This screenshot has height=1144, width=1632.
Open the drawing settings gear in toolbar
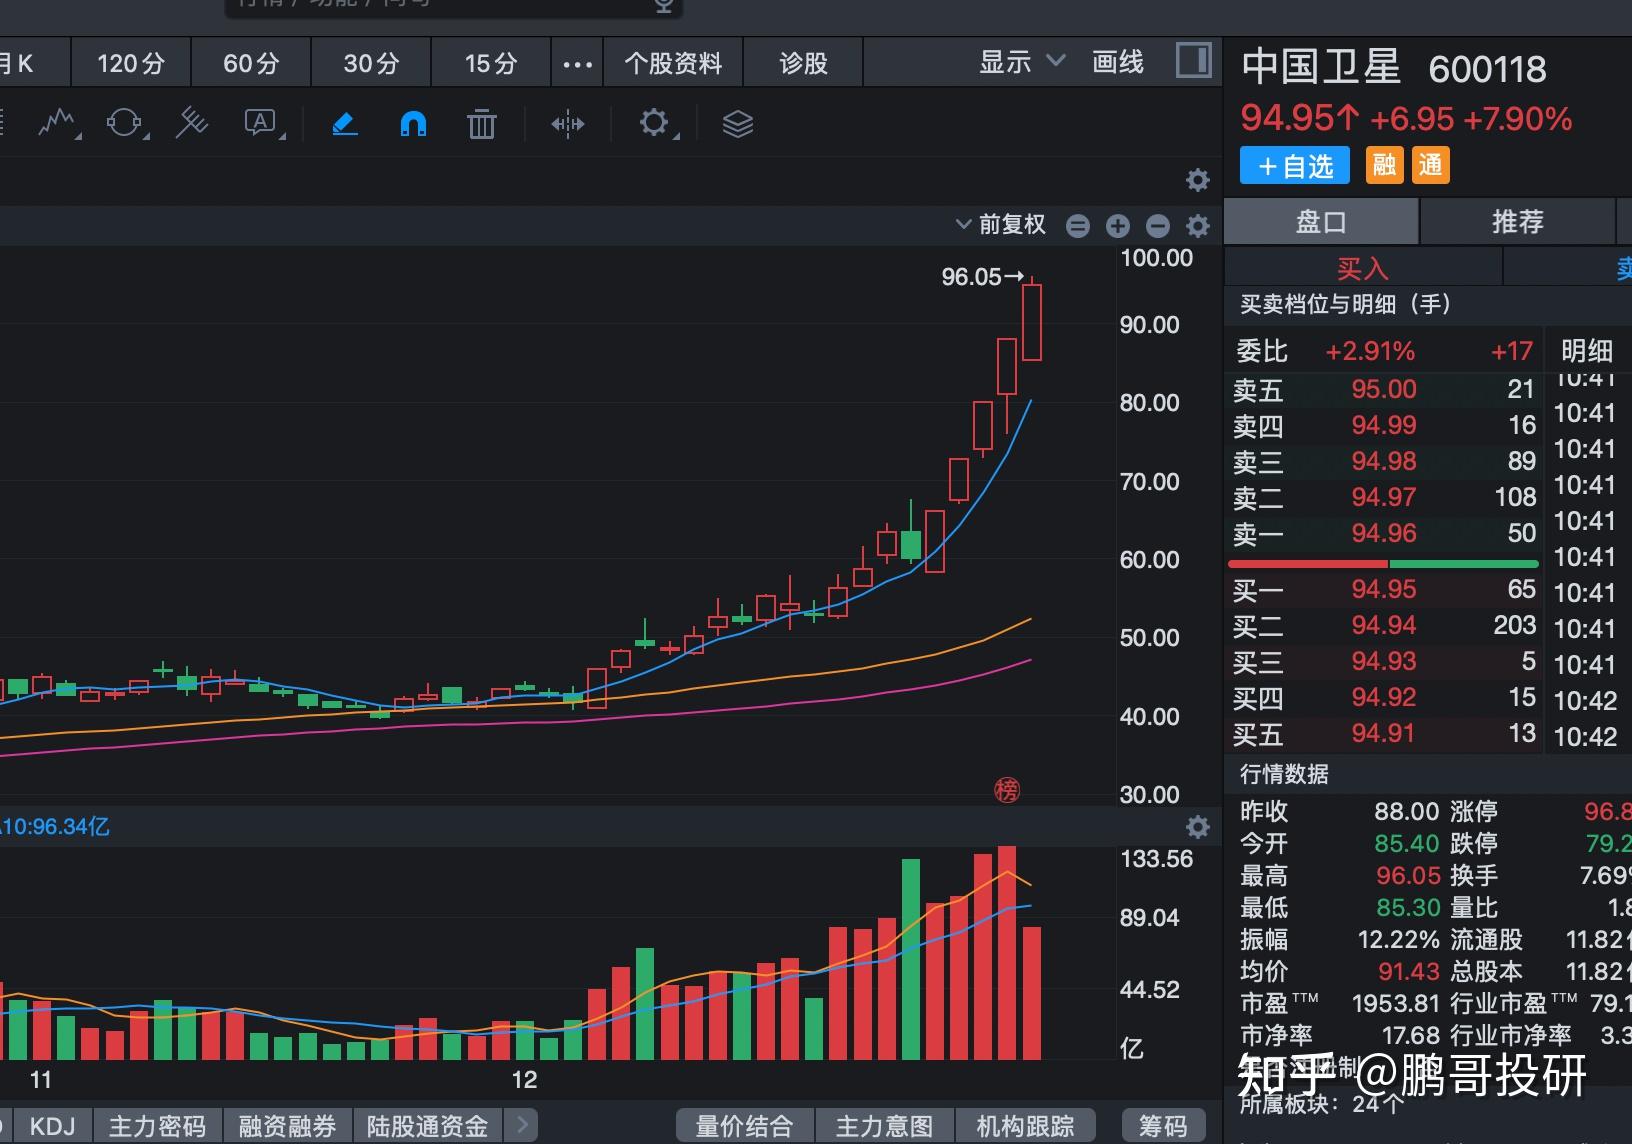coord(654,124)
